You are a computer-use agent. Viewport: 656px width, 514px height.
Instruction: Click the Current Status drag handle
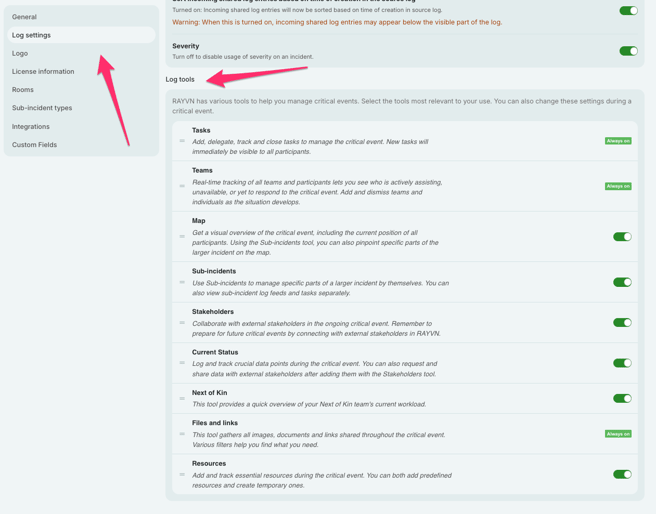[182, 363]
